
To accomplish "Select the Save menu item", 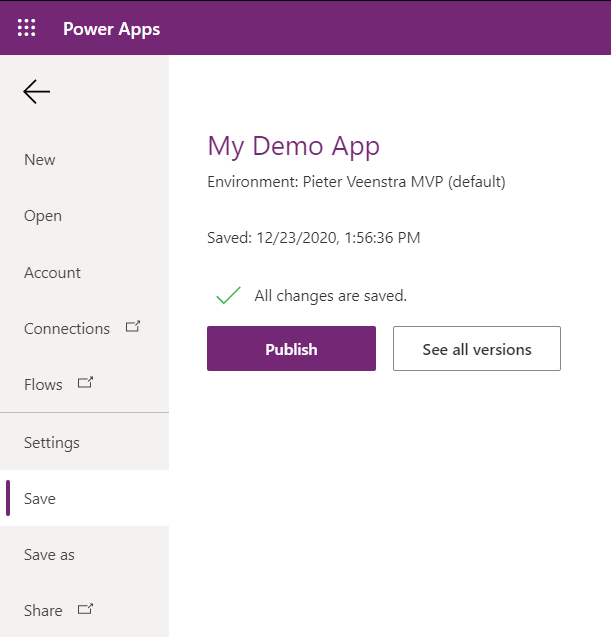I will coord(84,498).
